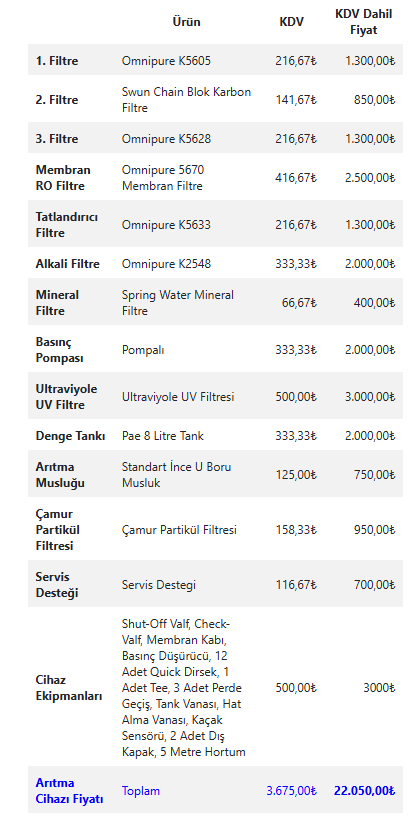Screen dimensions: 418x825
Task: Click the KDV Dahil Fiyat header
Action: pos(364,22)
